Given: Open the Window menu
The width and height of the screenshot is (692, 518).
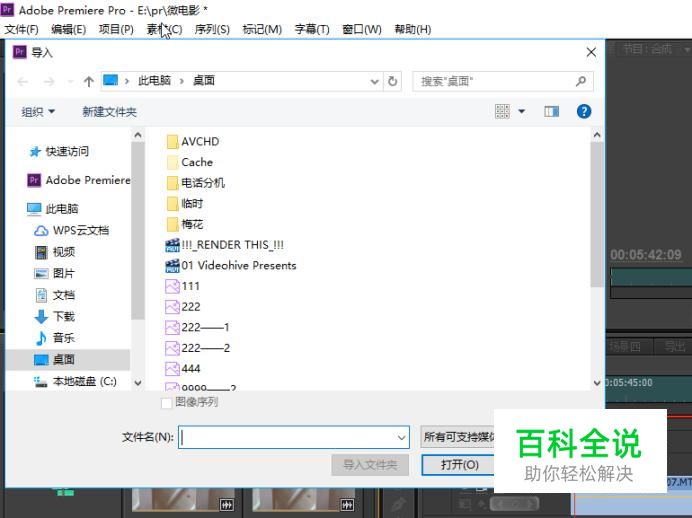Looking at the screenshot, I should tap(362, 30).
